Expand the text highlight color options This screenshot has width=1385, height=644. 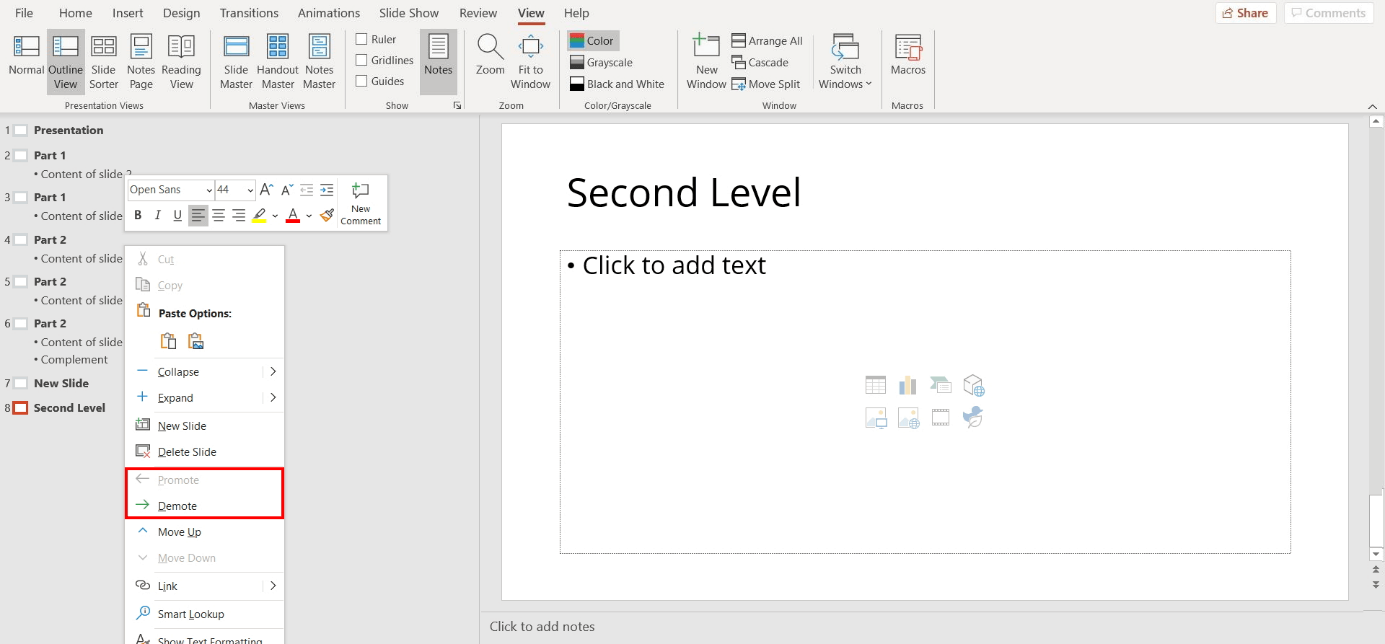[276, 215]
